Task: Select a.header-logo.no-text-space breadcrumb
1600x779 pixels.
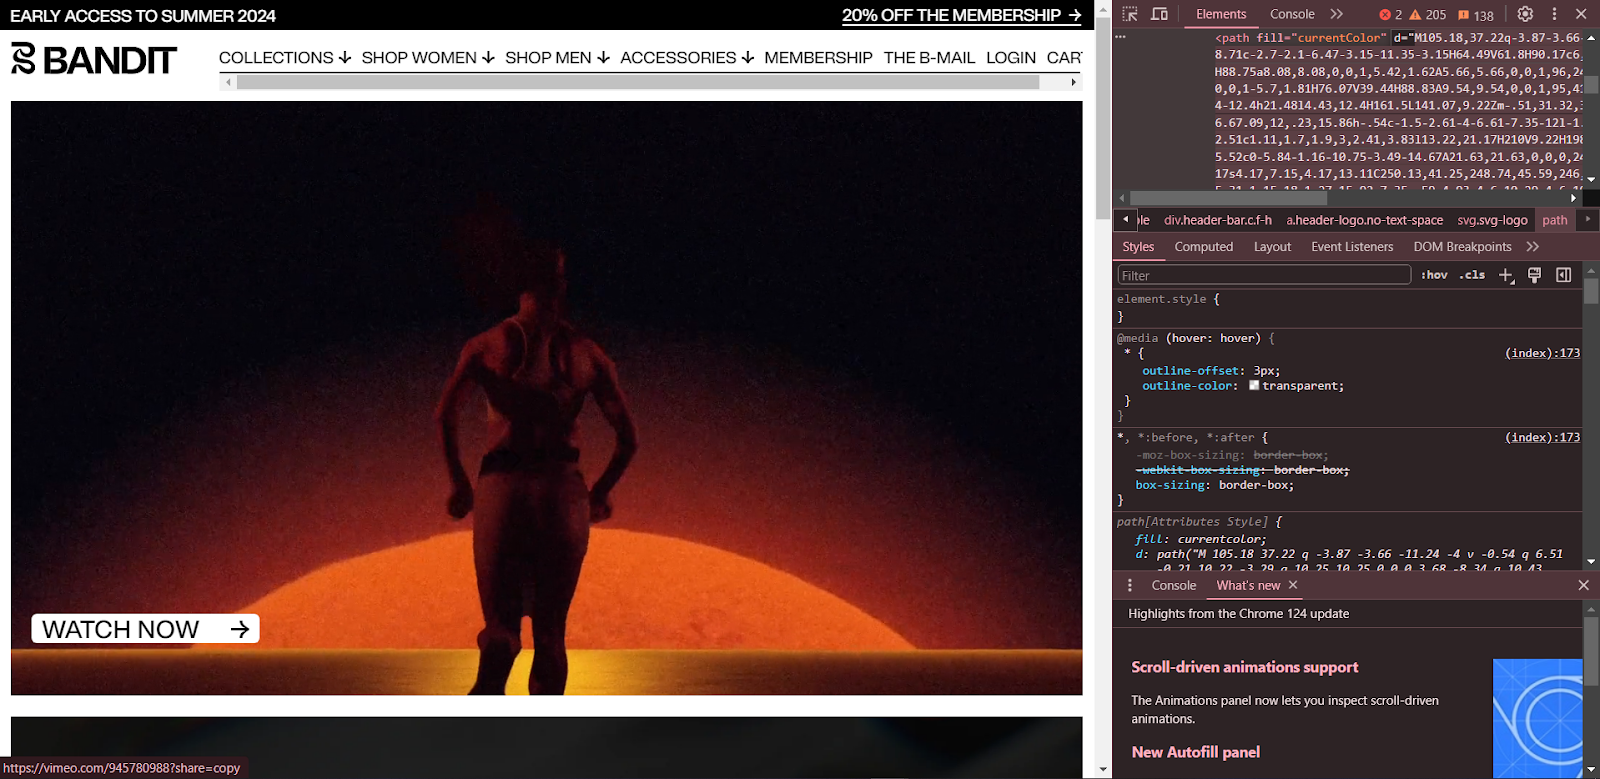Action: pos(1364,220)
